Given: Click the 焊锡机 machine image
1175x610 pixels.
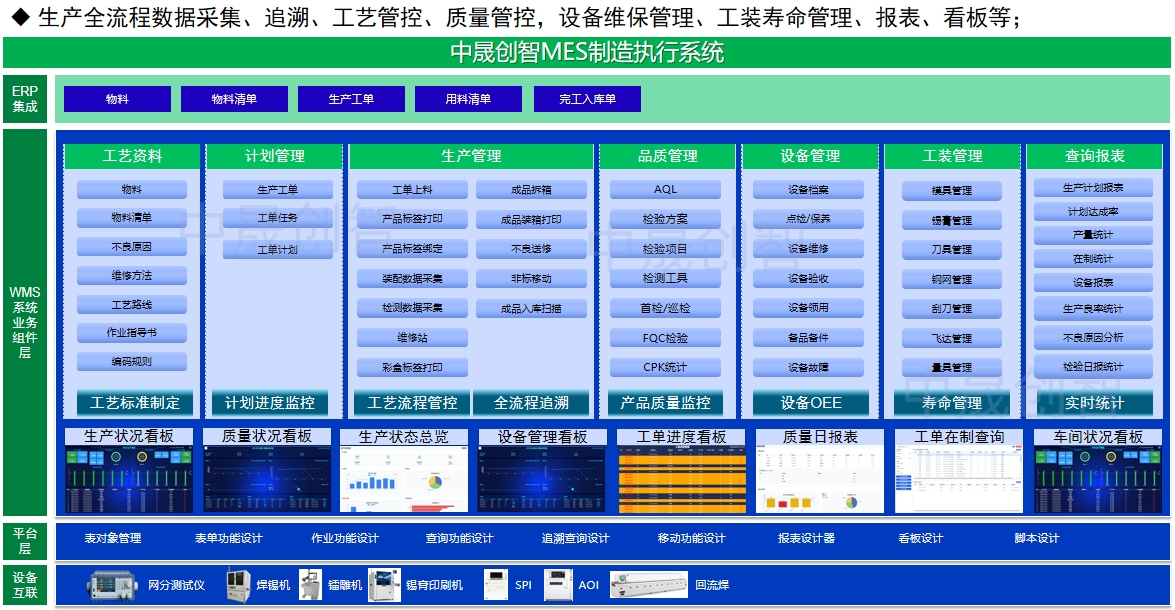Looking at the screenshot, I should 238,585.
